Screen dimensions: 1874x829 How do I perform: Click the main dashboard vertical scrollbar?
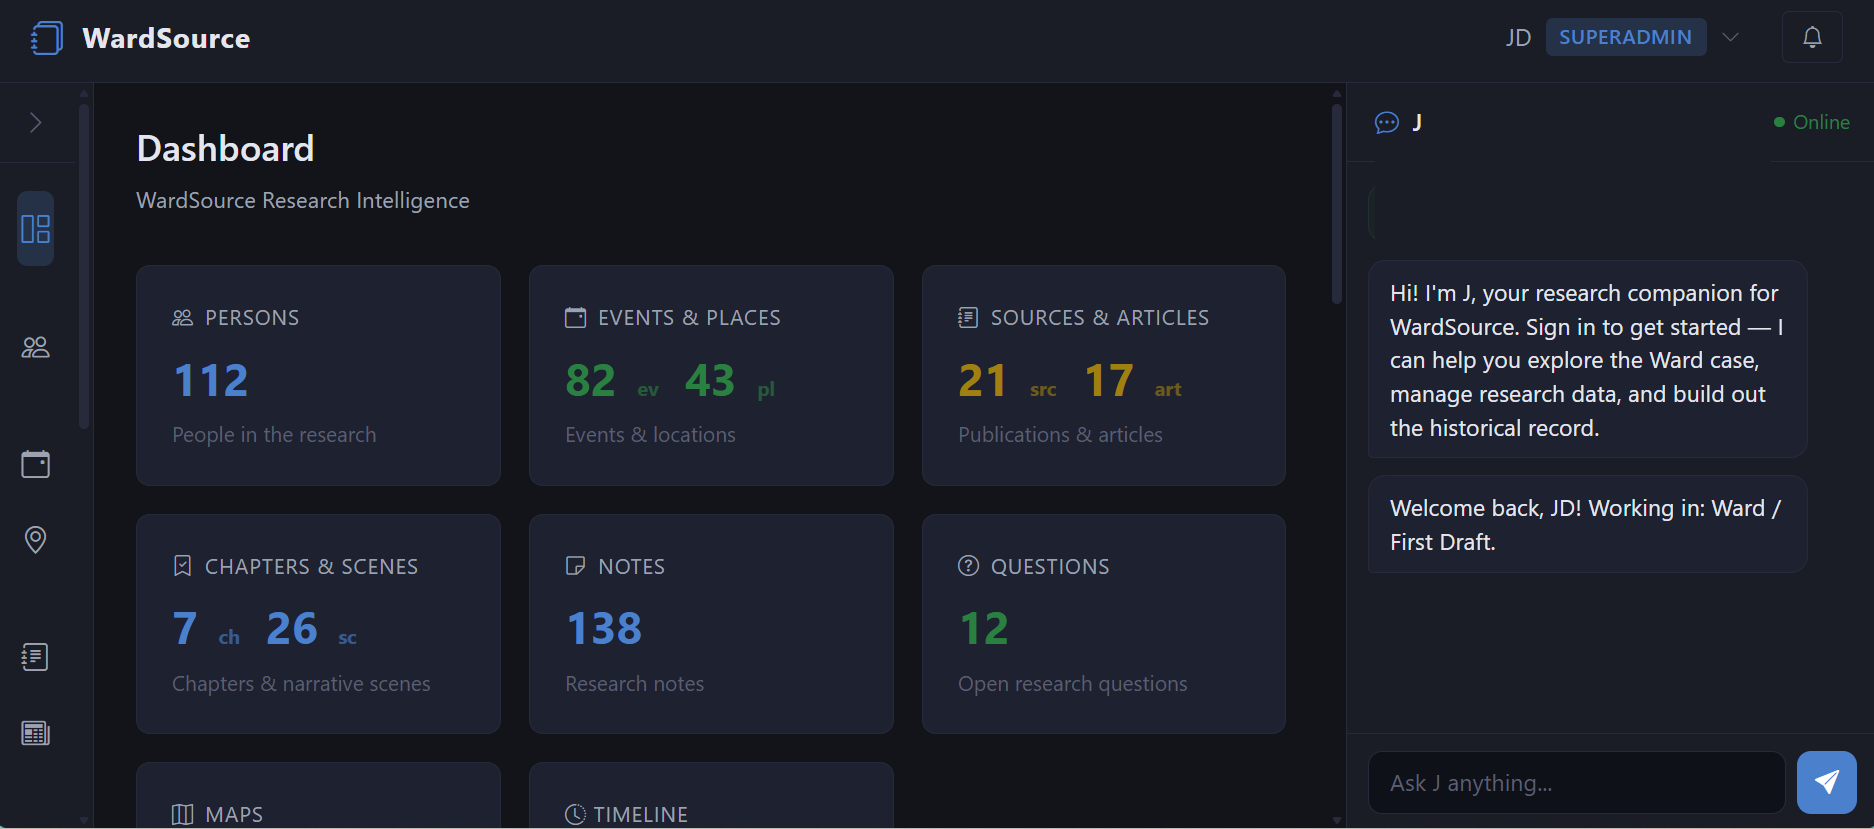[x=1337, y=203]
